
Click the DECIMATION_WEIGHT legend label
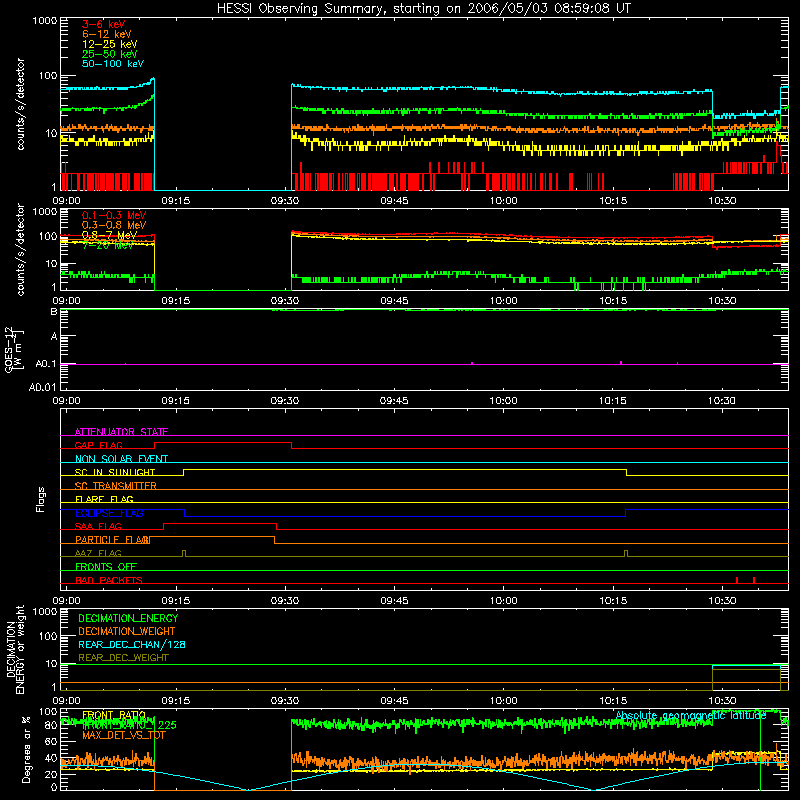(x=127, y=631)
